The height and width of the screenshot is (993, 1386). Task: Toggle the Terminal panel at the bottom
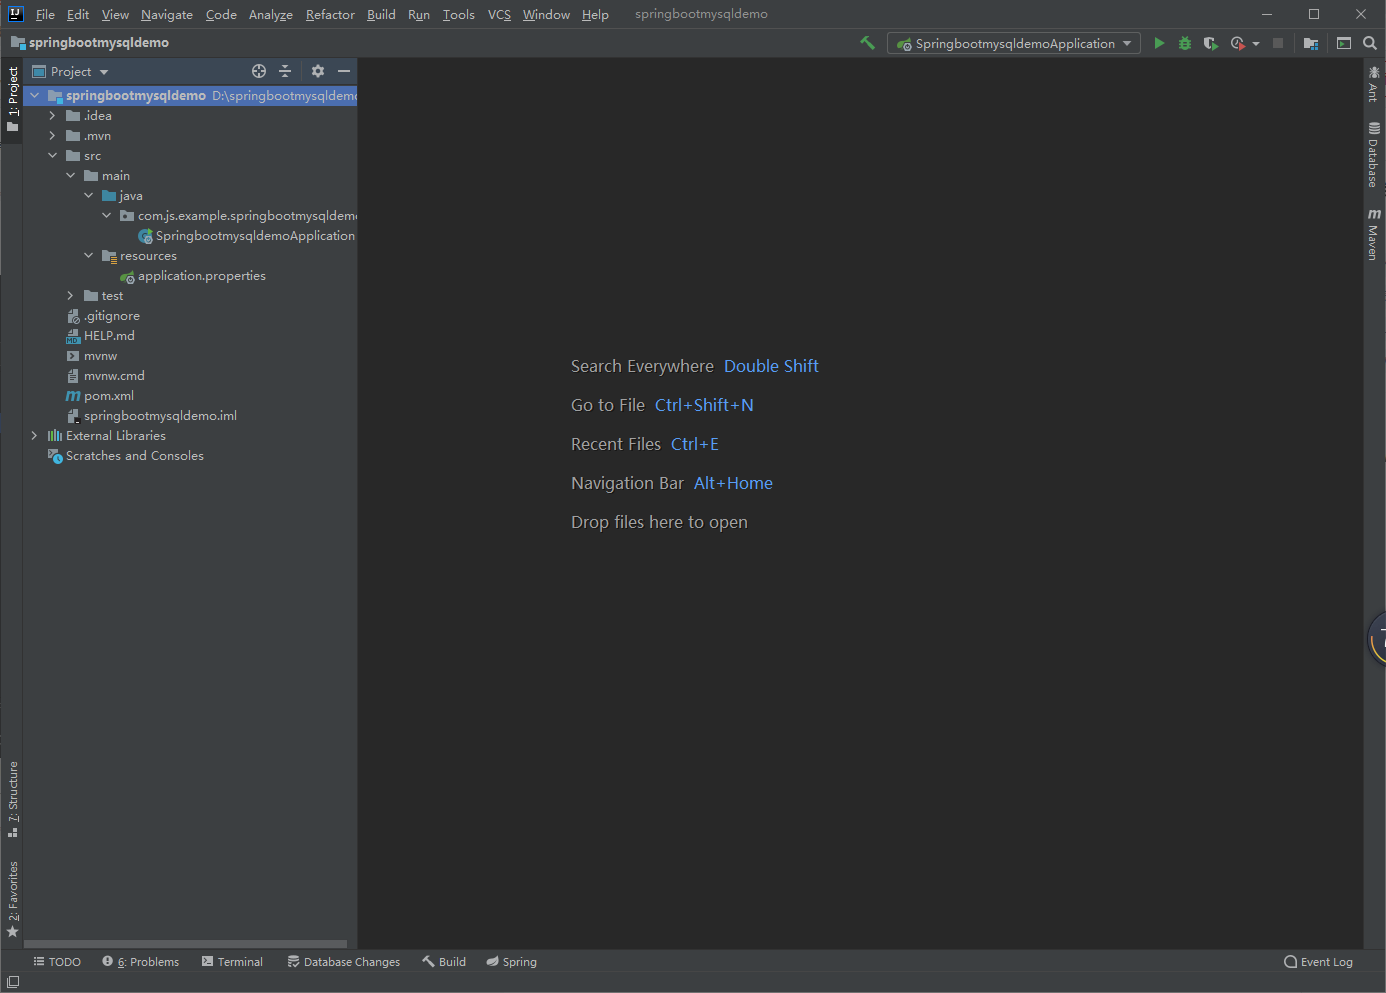coord(232,961)
